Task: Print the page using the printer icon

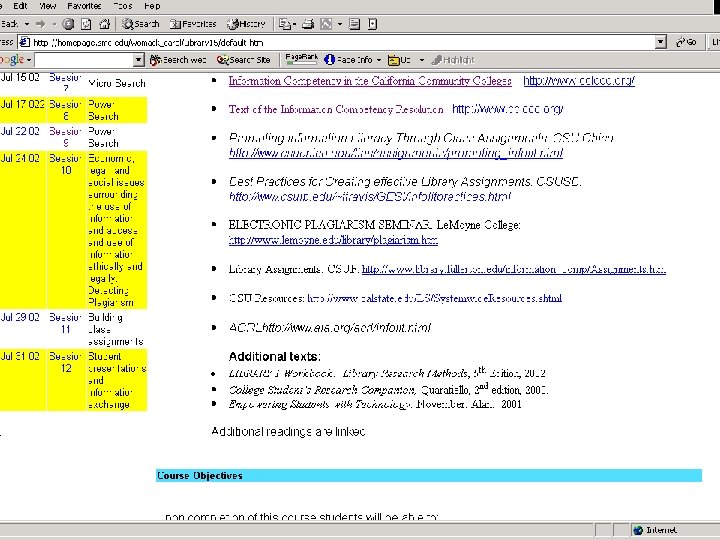Action: click(x=308, y=24)
